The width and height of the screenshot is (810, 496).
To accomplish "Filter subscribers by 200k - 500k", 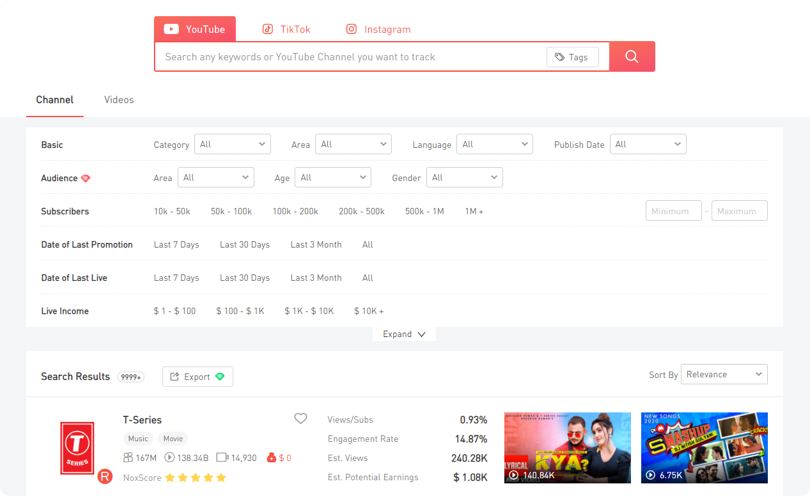I will tap(362, 211).
